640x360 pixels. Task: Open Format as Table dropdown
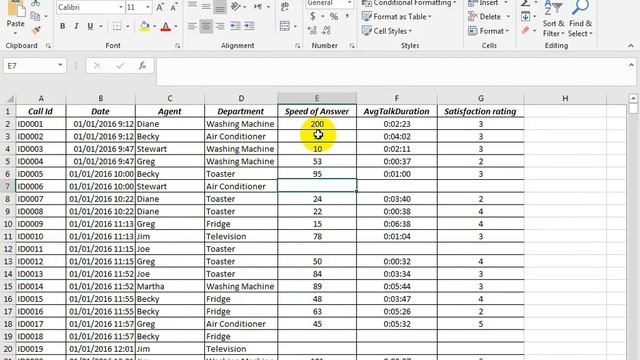pos(397,17)
